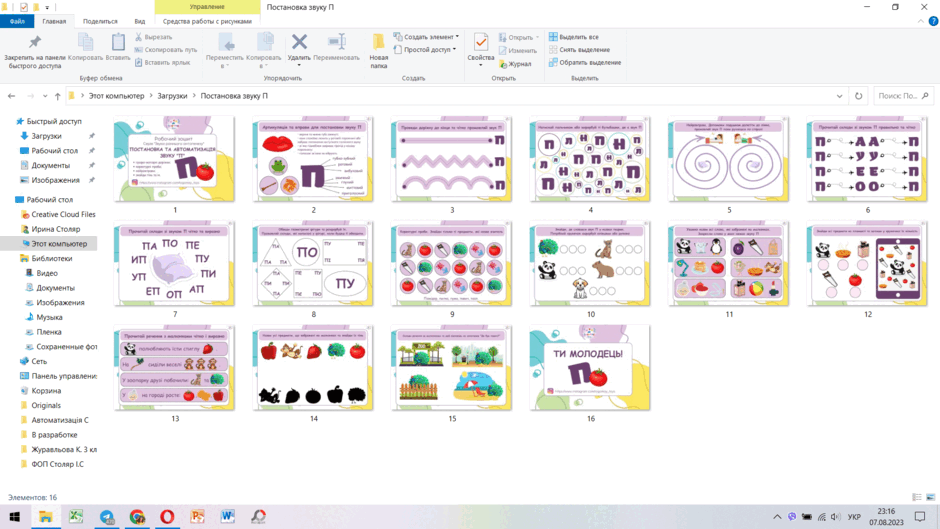940x529 pixels.
Task: Click the Open (Открыть) command
Action: (x=519, y=37)
